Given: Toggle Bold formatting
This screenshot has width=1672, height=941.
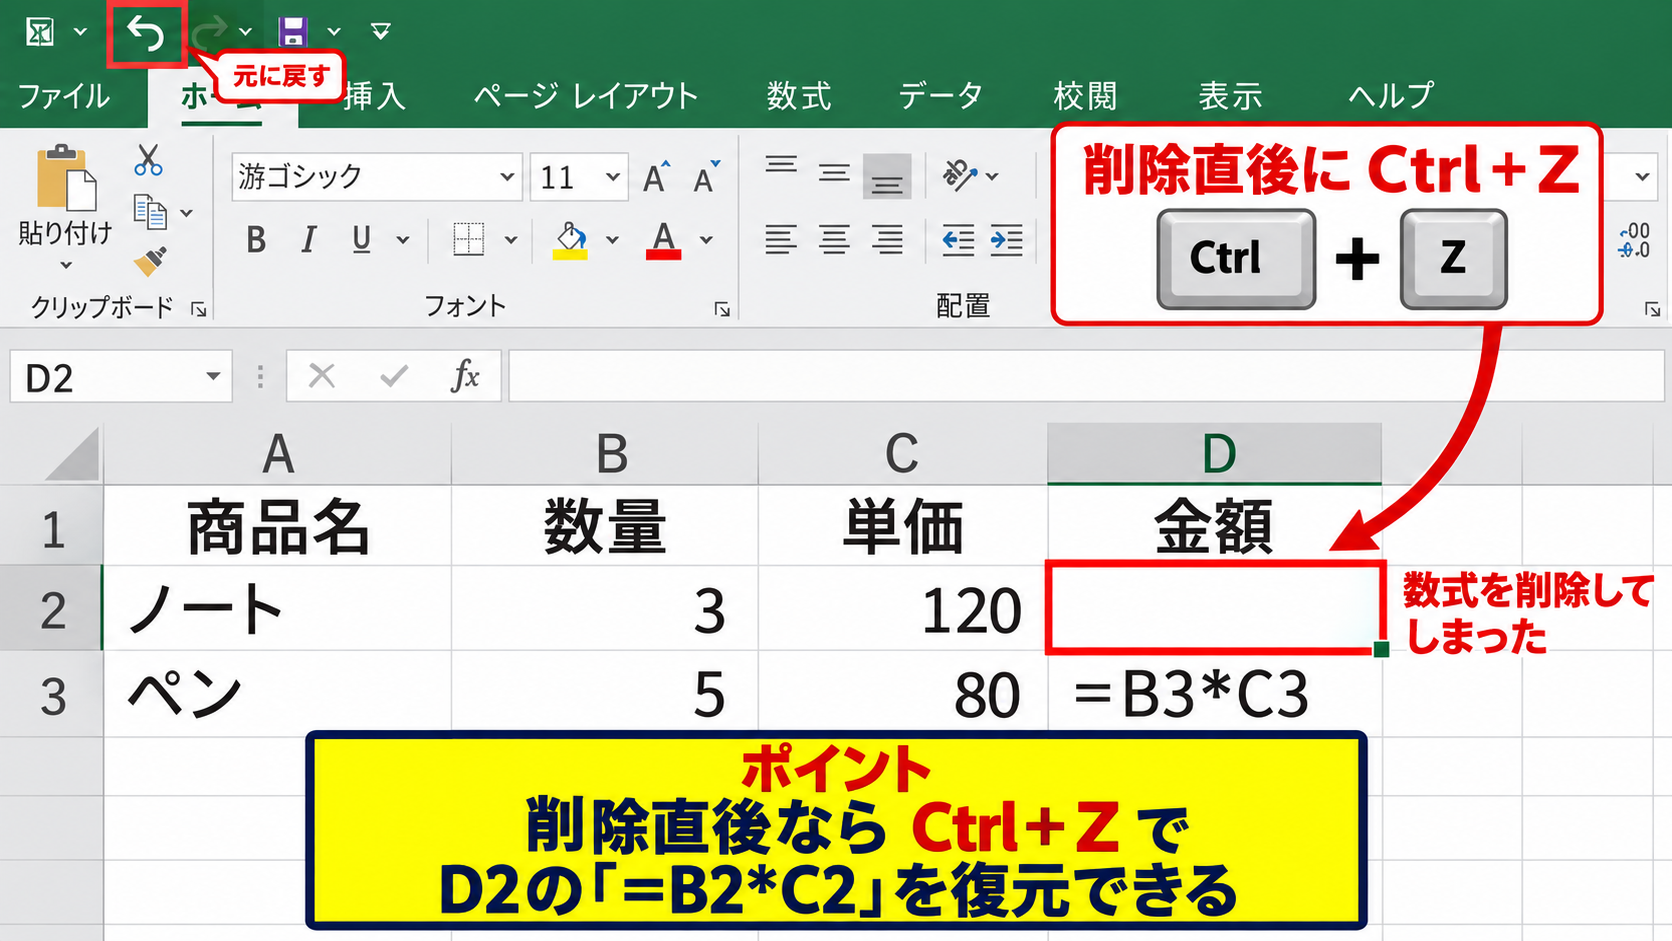Looking at the screenshot, I should point(256,240).
